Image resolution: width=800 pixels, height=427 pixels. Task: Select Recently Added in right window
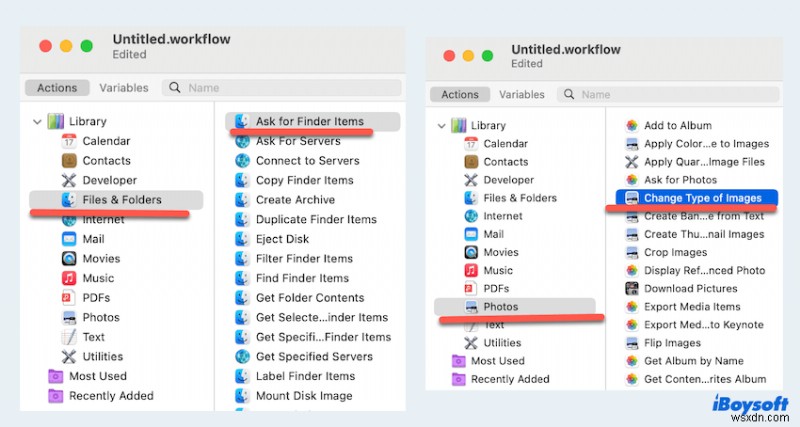click(510, 379)
